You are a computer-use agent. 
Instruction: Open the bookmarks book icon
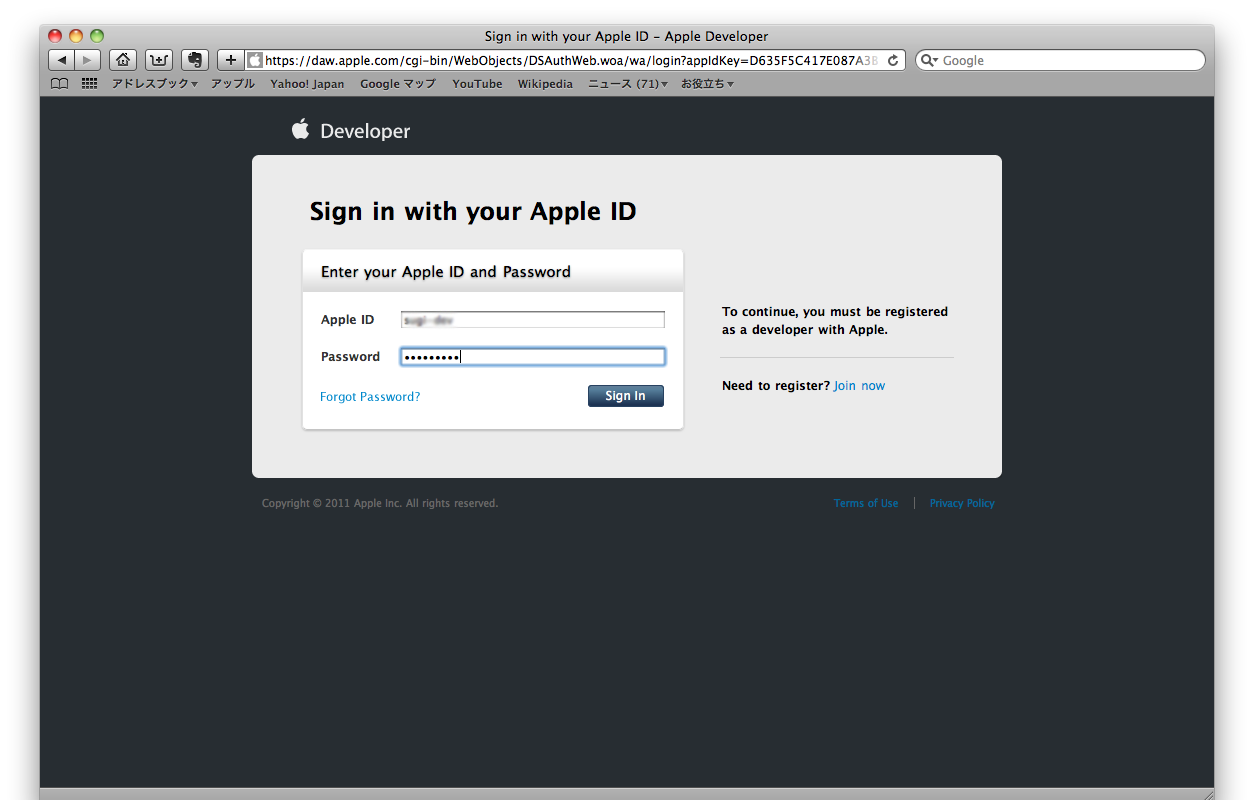point(60,84)
